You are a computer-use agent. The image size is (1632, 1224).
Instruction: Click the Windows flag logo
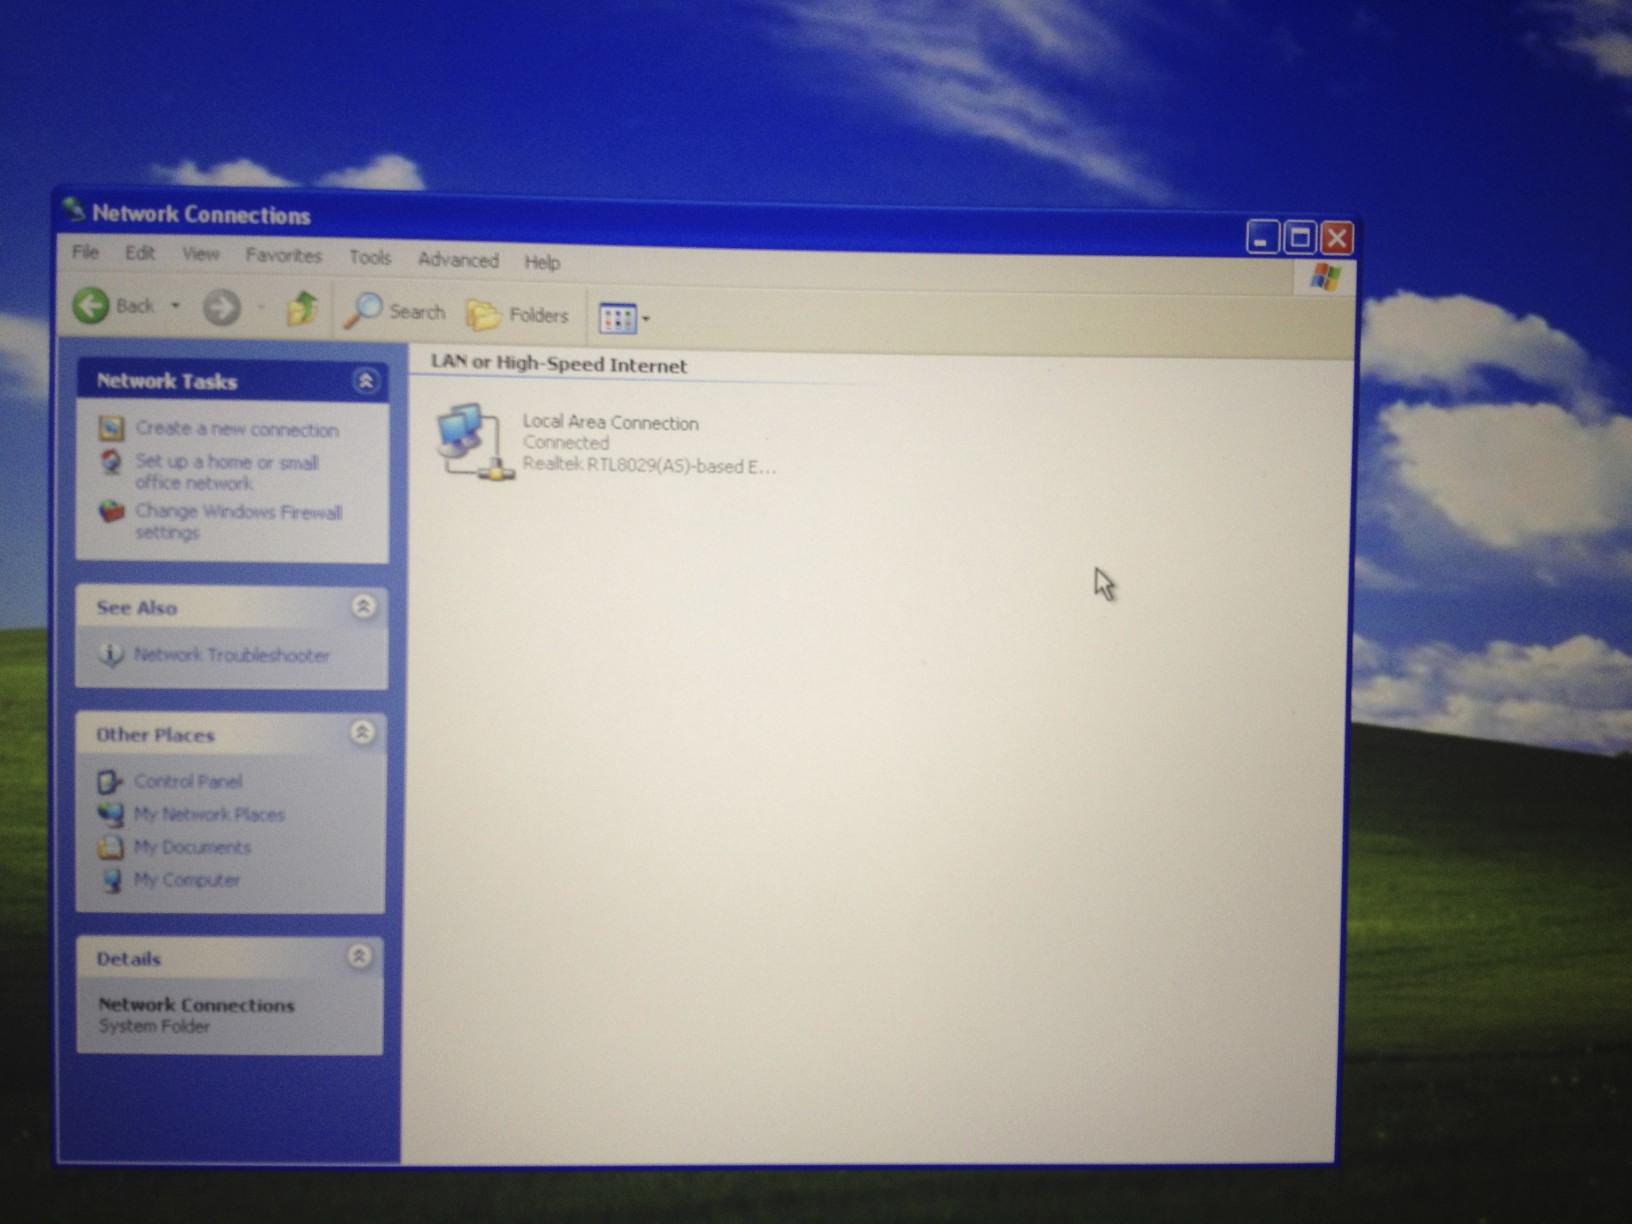point(1326,277)
